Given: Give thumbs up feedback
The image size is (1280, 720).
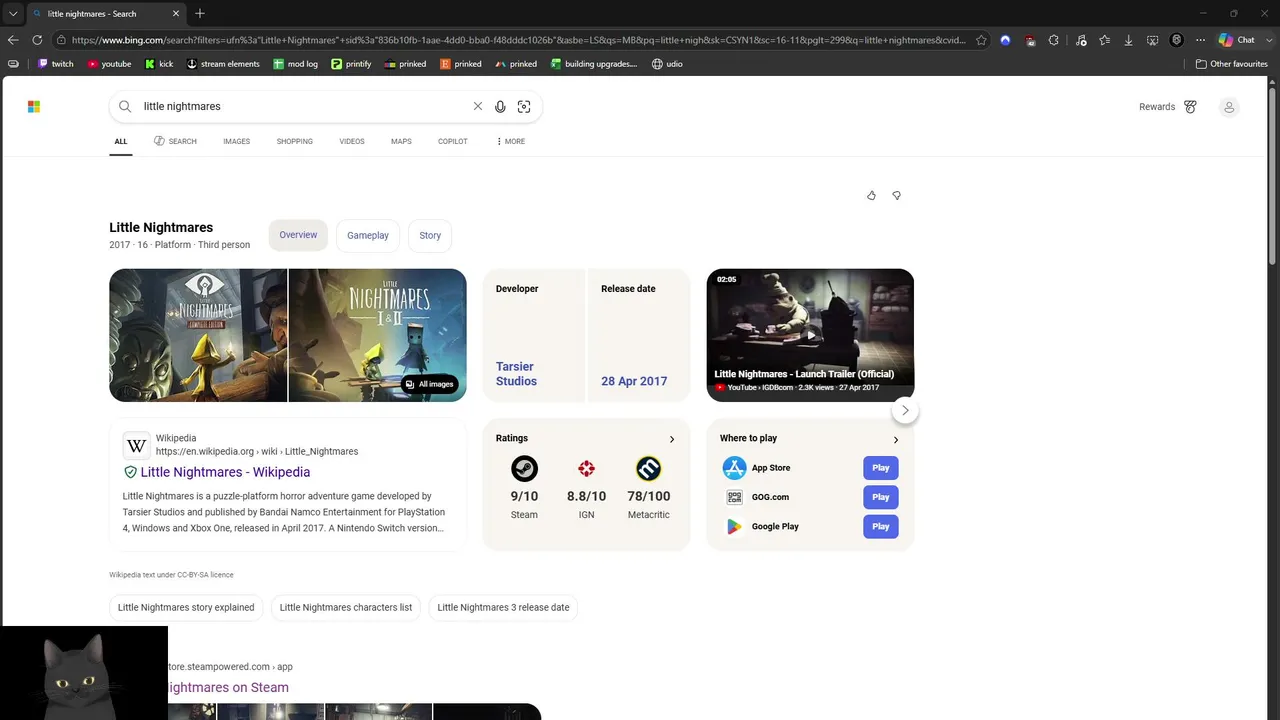Looking at the screenshot, I should 871,195.
